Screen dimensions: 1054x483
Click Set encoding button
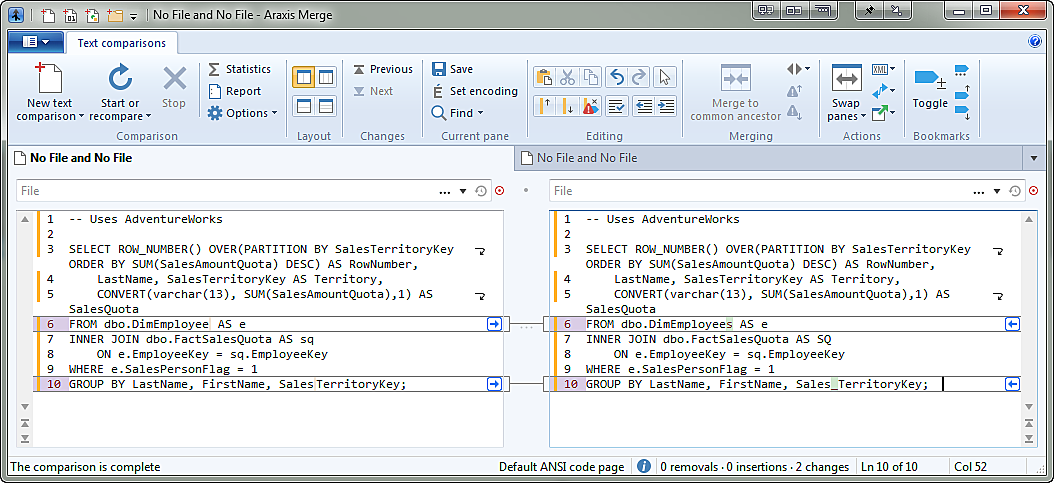point(474,91)
